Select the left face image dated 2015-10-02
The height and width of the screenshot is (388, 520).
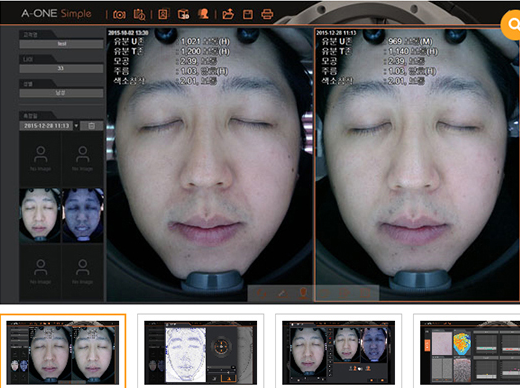point(210,165)
